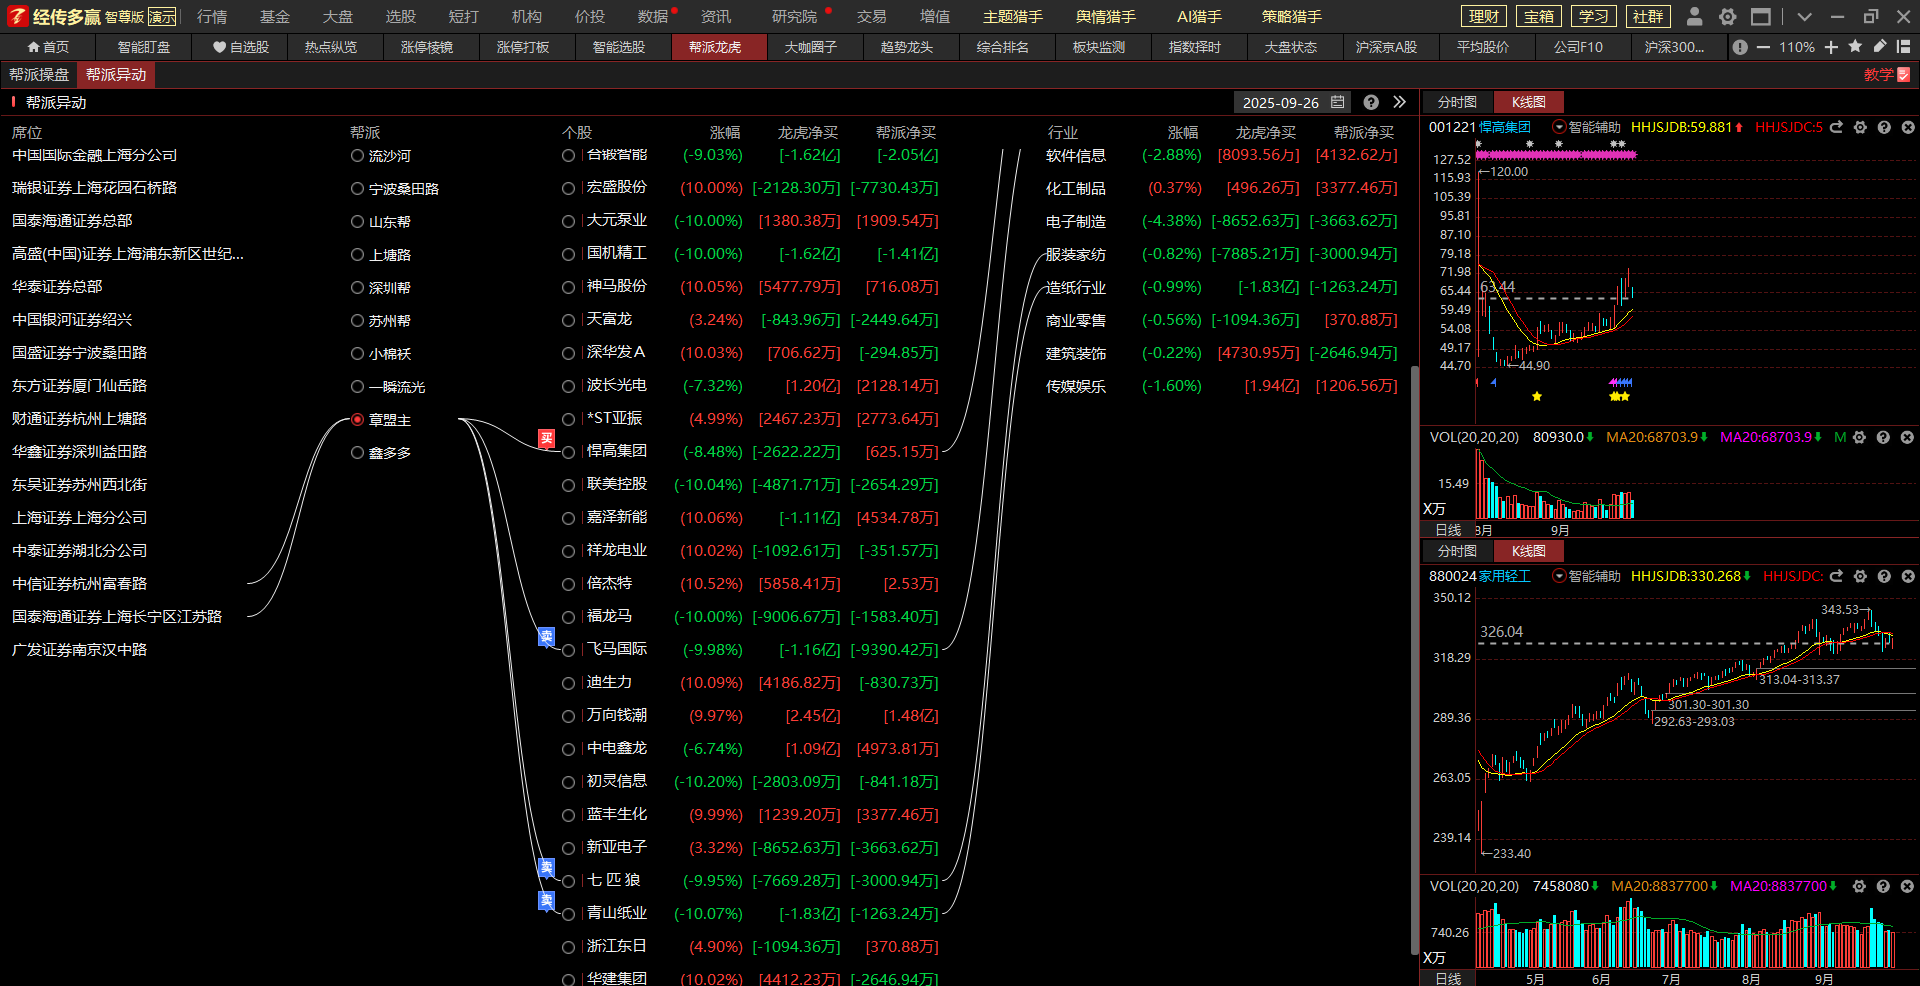Click the window layout icon in title bar
The height and width of the screenshot is (986, 1920).
point(1761,16)
